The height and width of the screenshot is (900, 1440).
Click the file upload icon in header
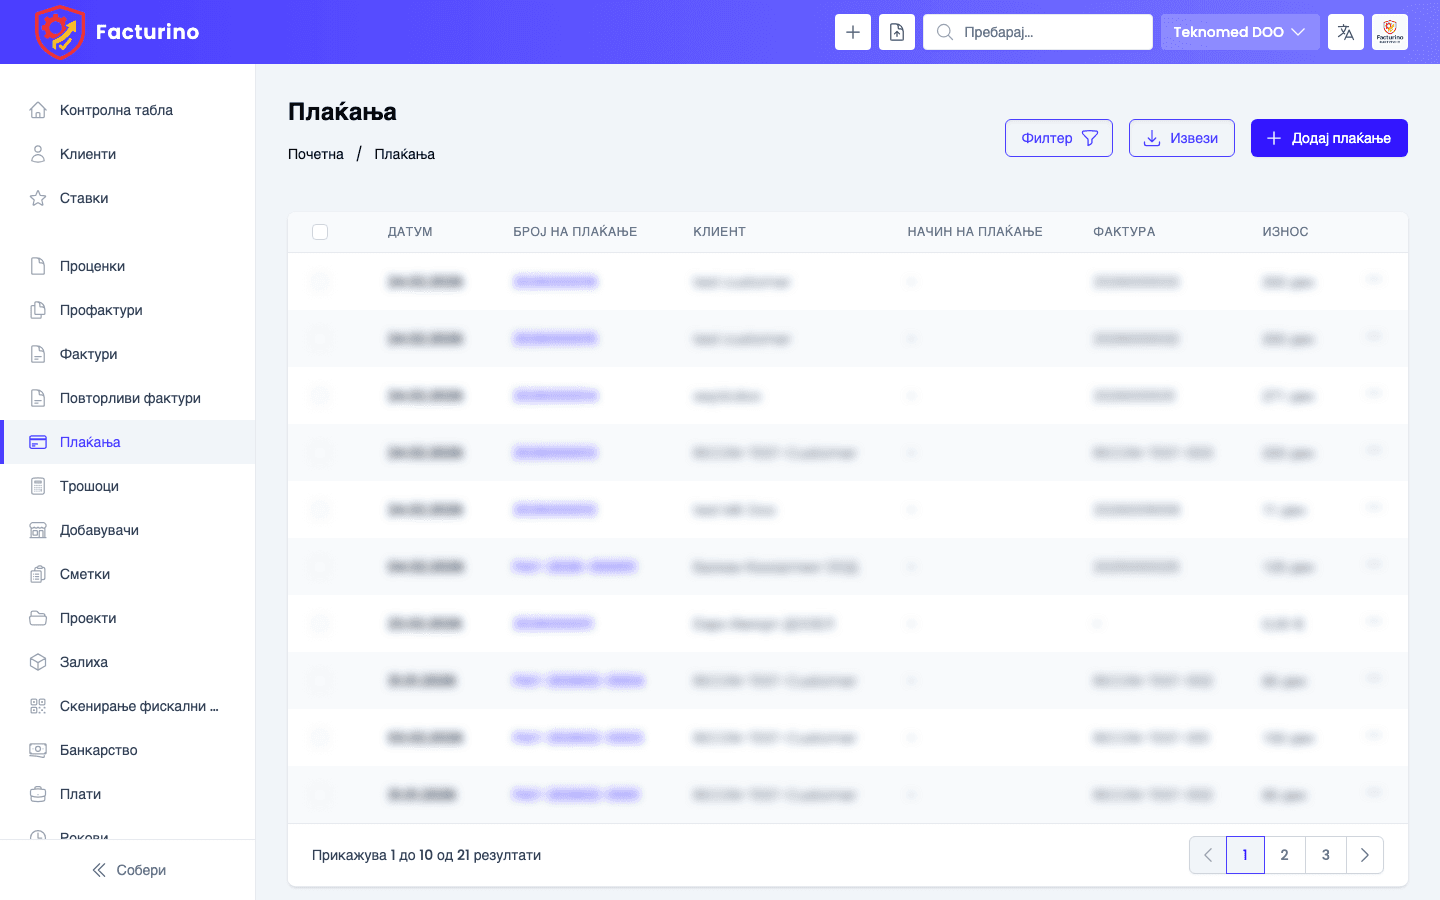[897, 32]
